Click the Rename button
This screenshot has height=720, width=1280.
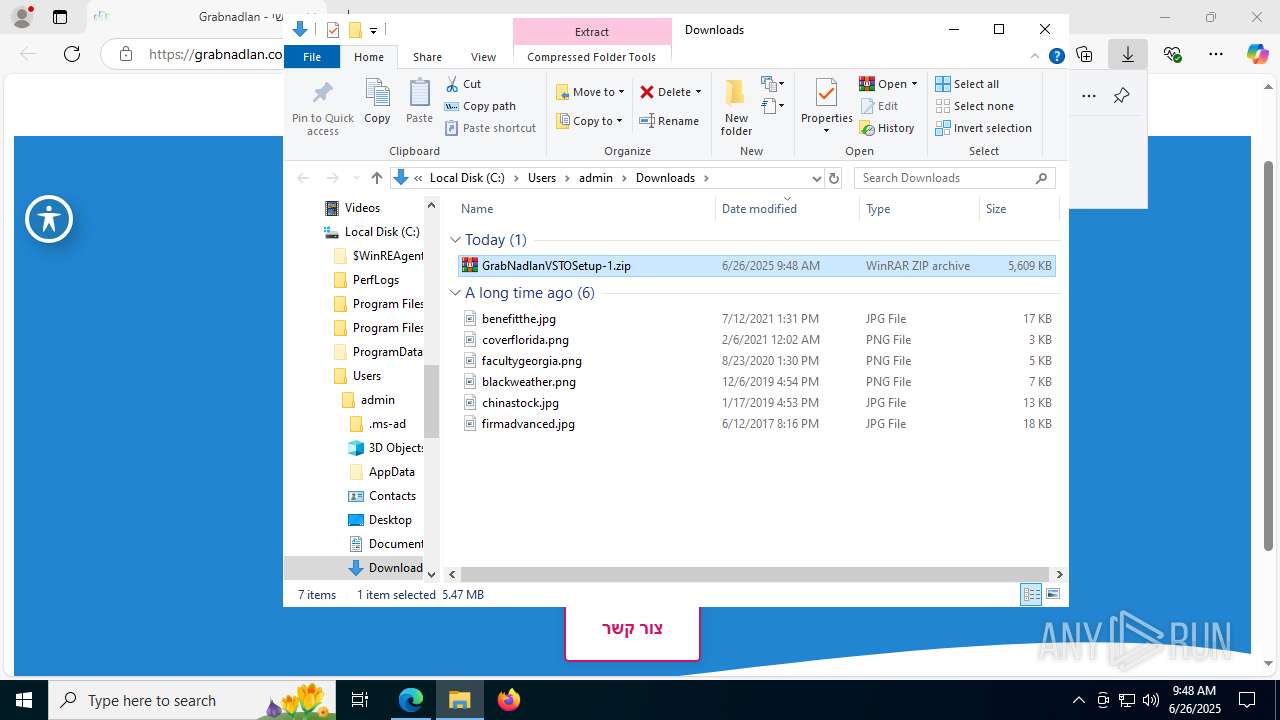pos(669,121)
